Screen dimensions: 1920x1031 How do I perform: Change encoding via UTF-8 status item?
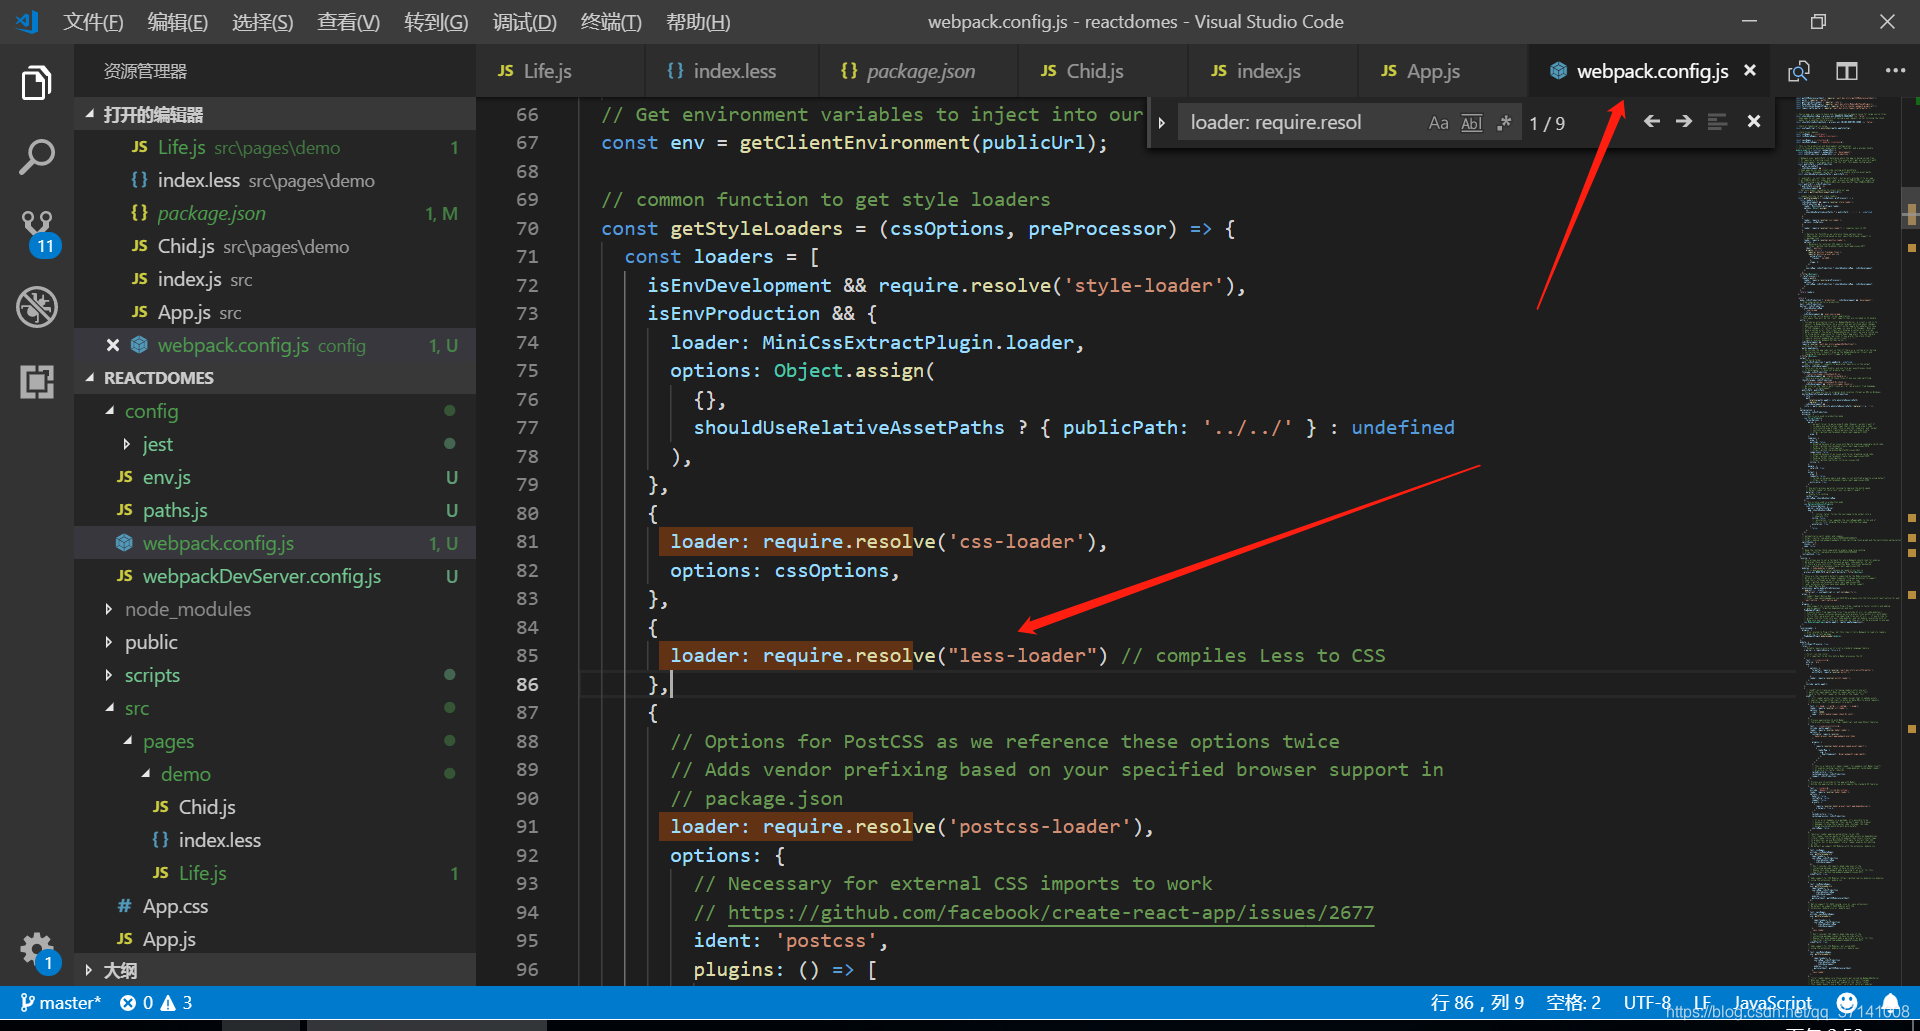click(1646, 1002)
